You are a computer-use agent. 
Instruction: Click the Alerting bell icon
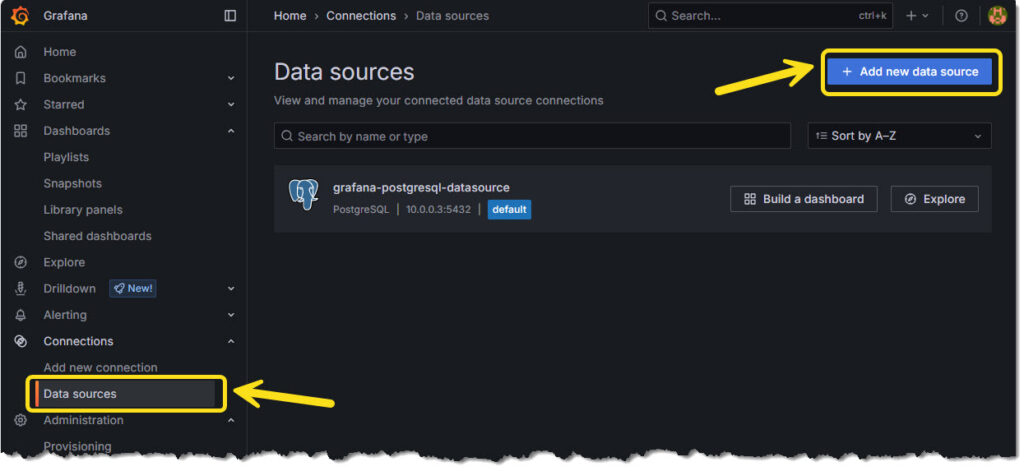click(x=21, y=315)
